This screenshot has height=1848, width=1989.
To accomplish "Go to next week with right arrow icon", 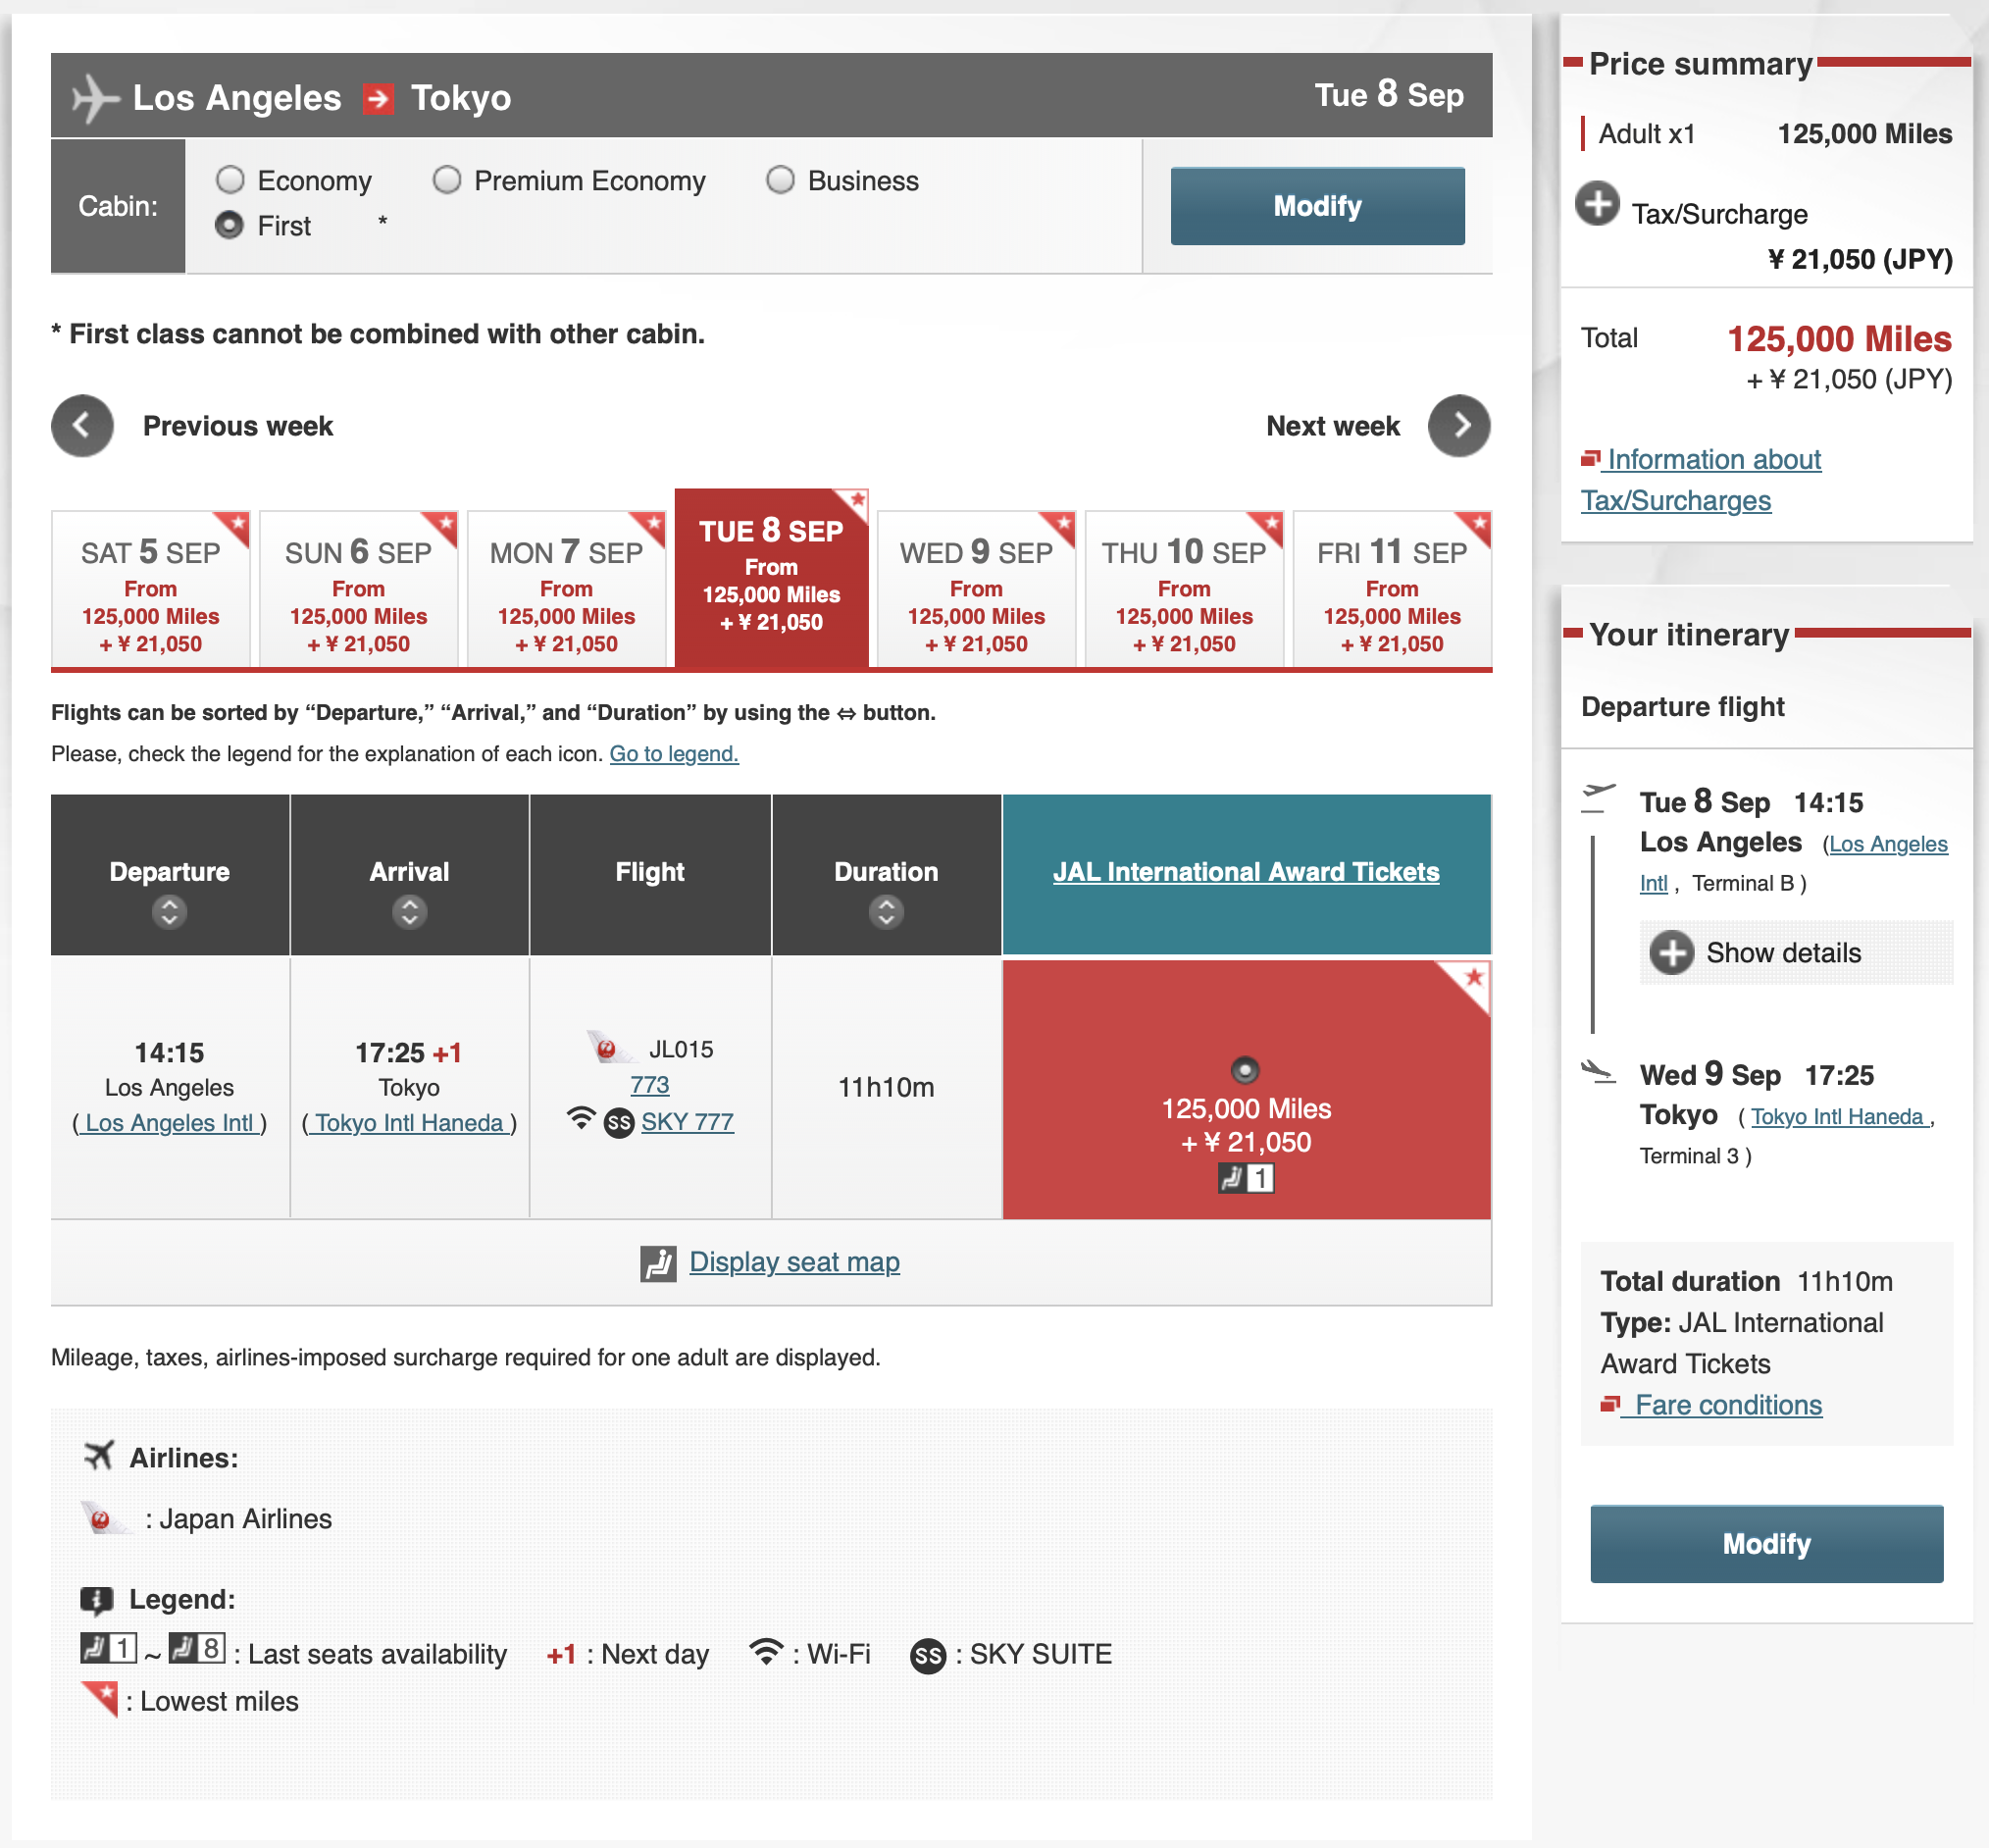I will tap(1459, 426).
